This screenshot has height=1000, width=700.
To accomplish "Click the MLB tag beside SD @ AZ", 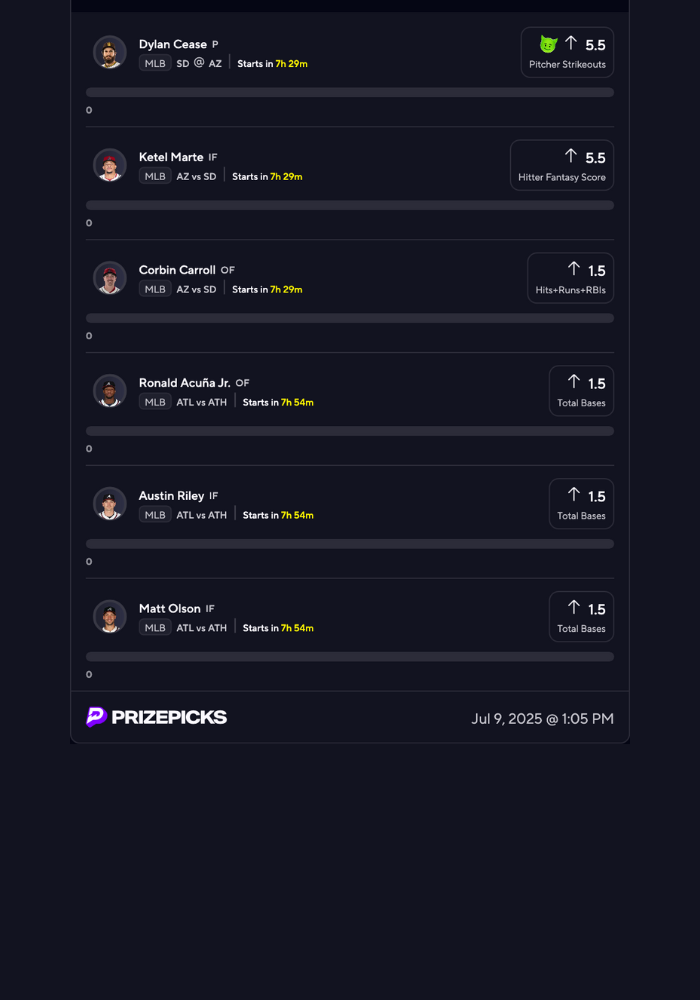I will click(x=155, y=63).
